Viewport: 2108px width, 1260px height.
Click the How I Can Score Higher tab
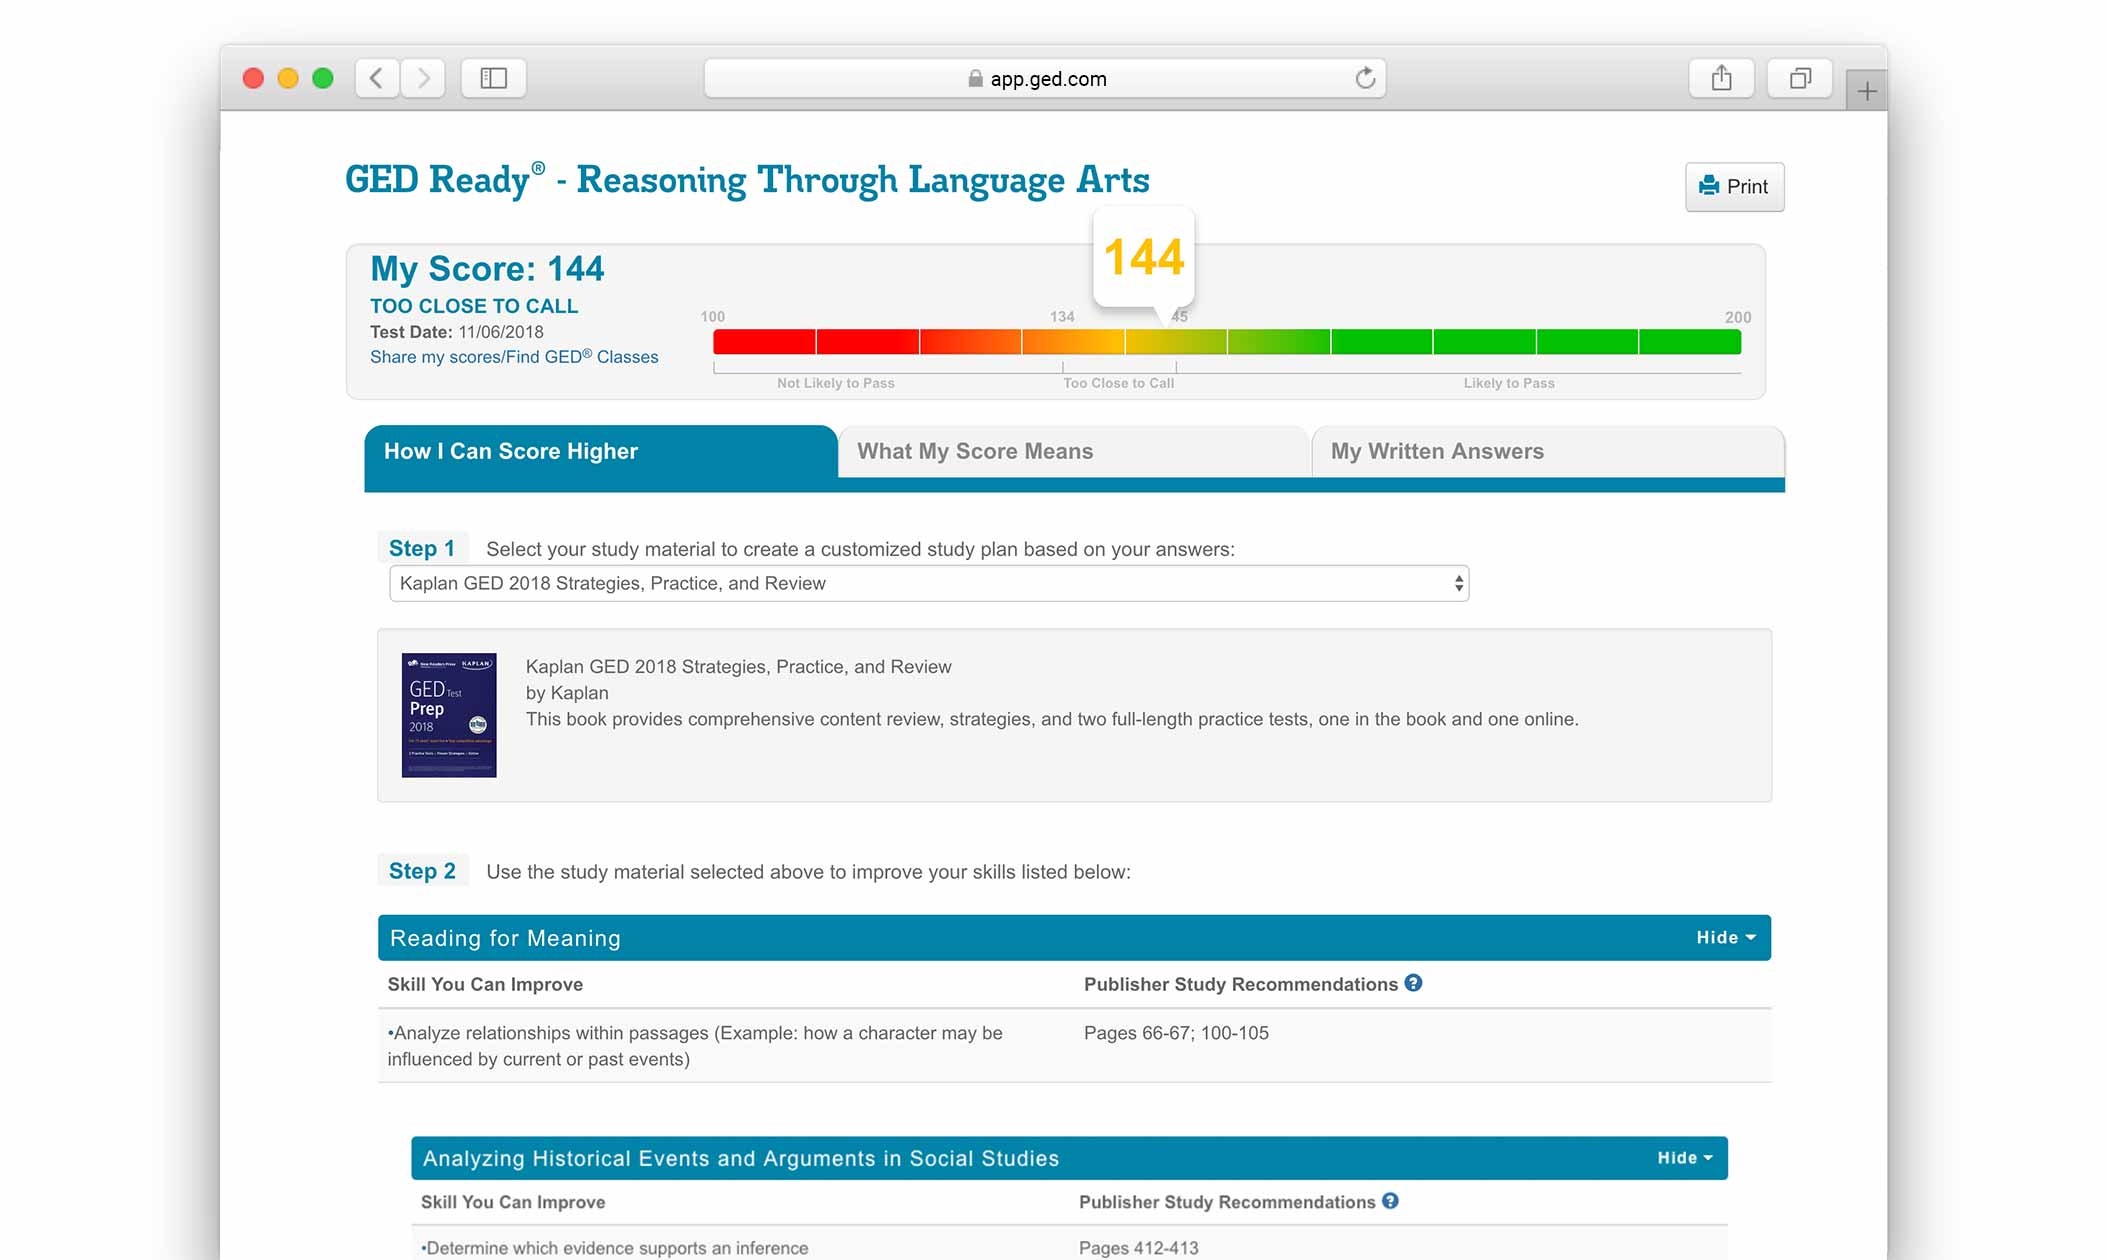(x=600, y=450)
